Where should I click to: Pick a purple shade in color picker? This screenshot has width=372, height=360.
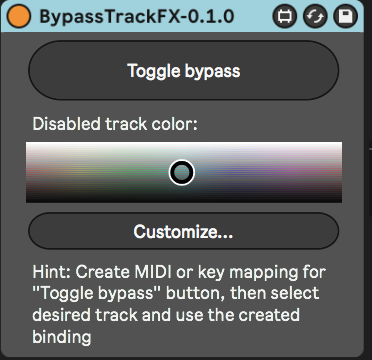coord(283,172)
